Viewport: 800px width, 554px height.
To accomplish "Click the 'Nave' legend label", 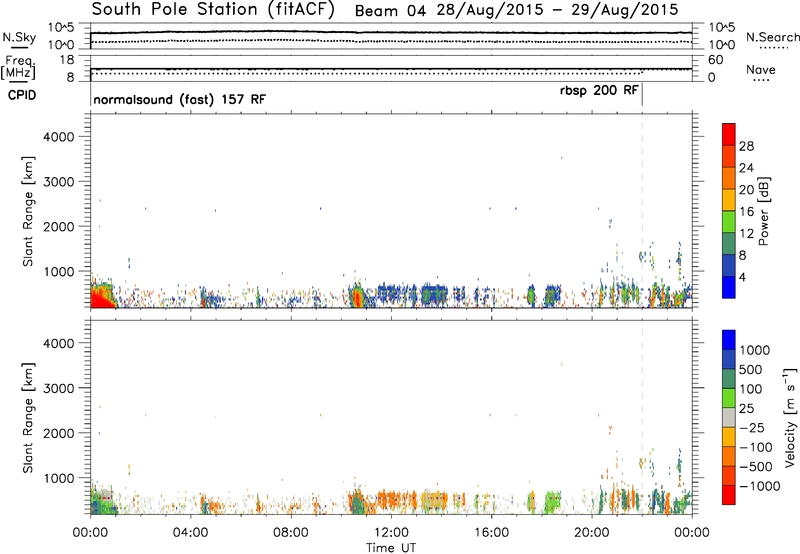I will pos(761,70).
